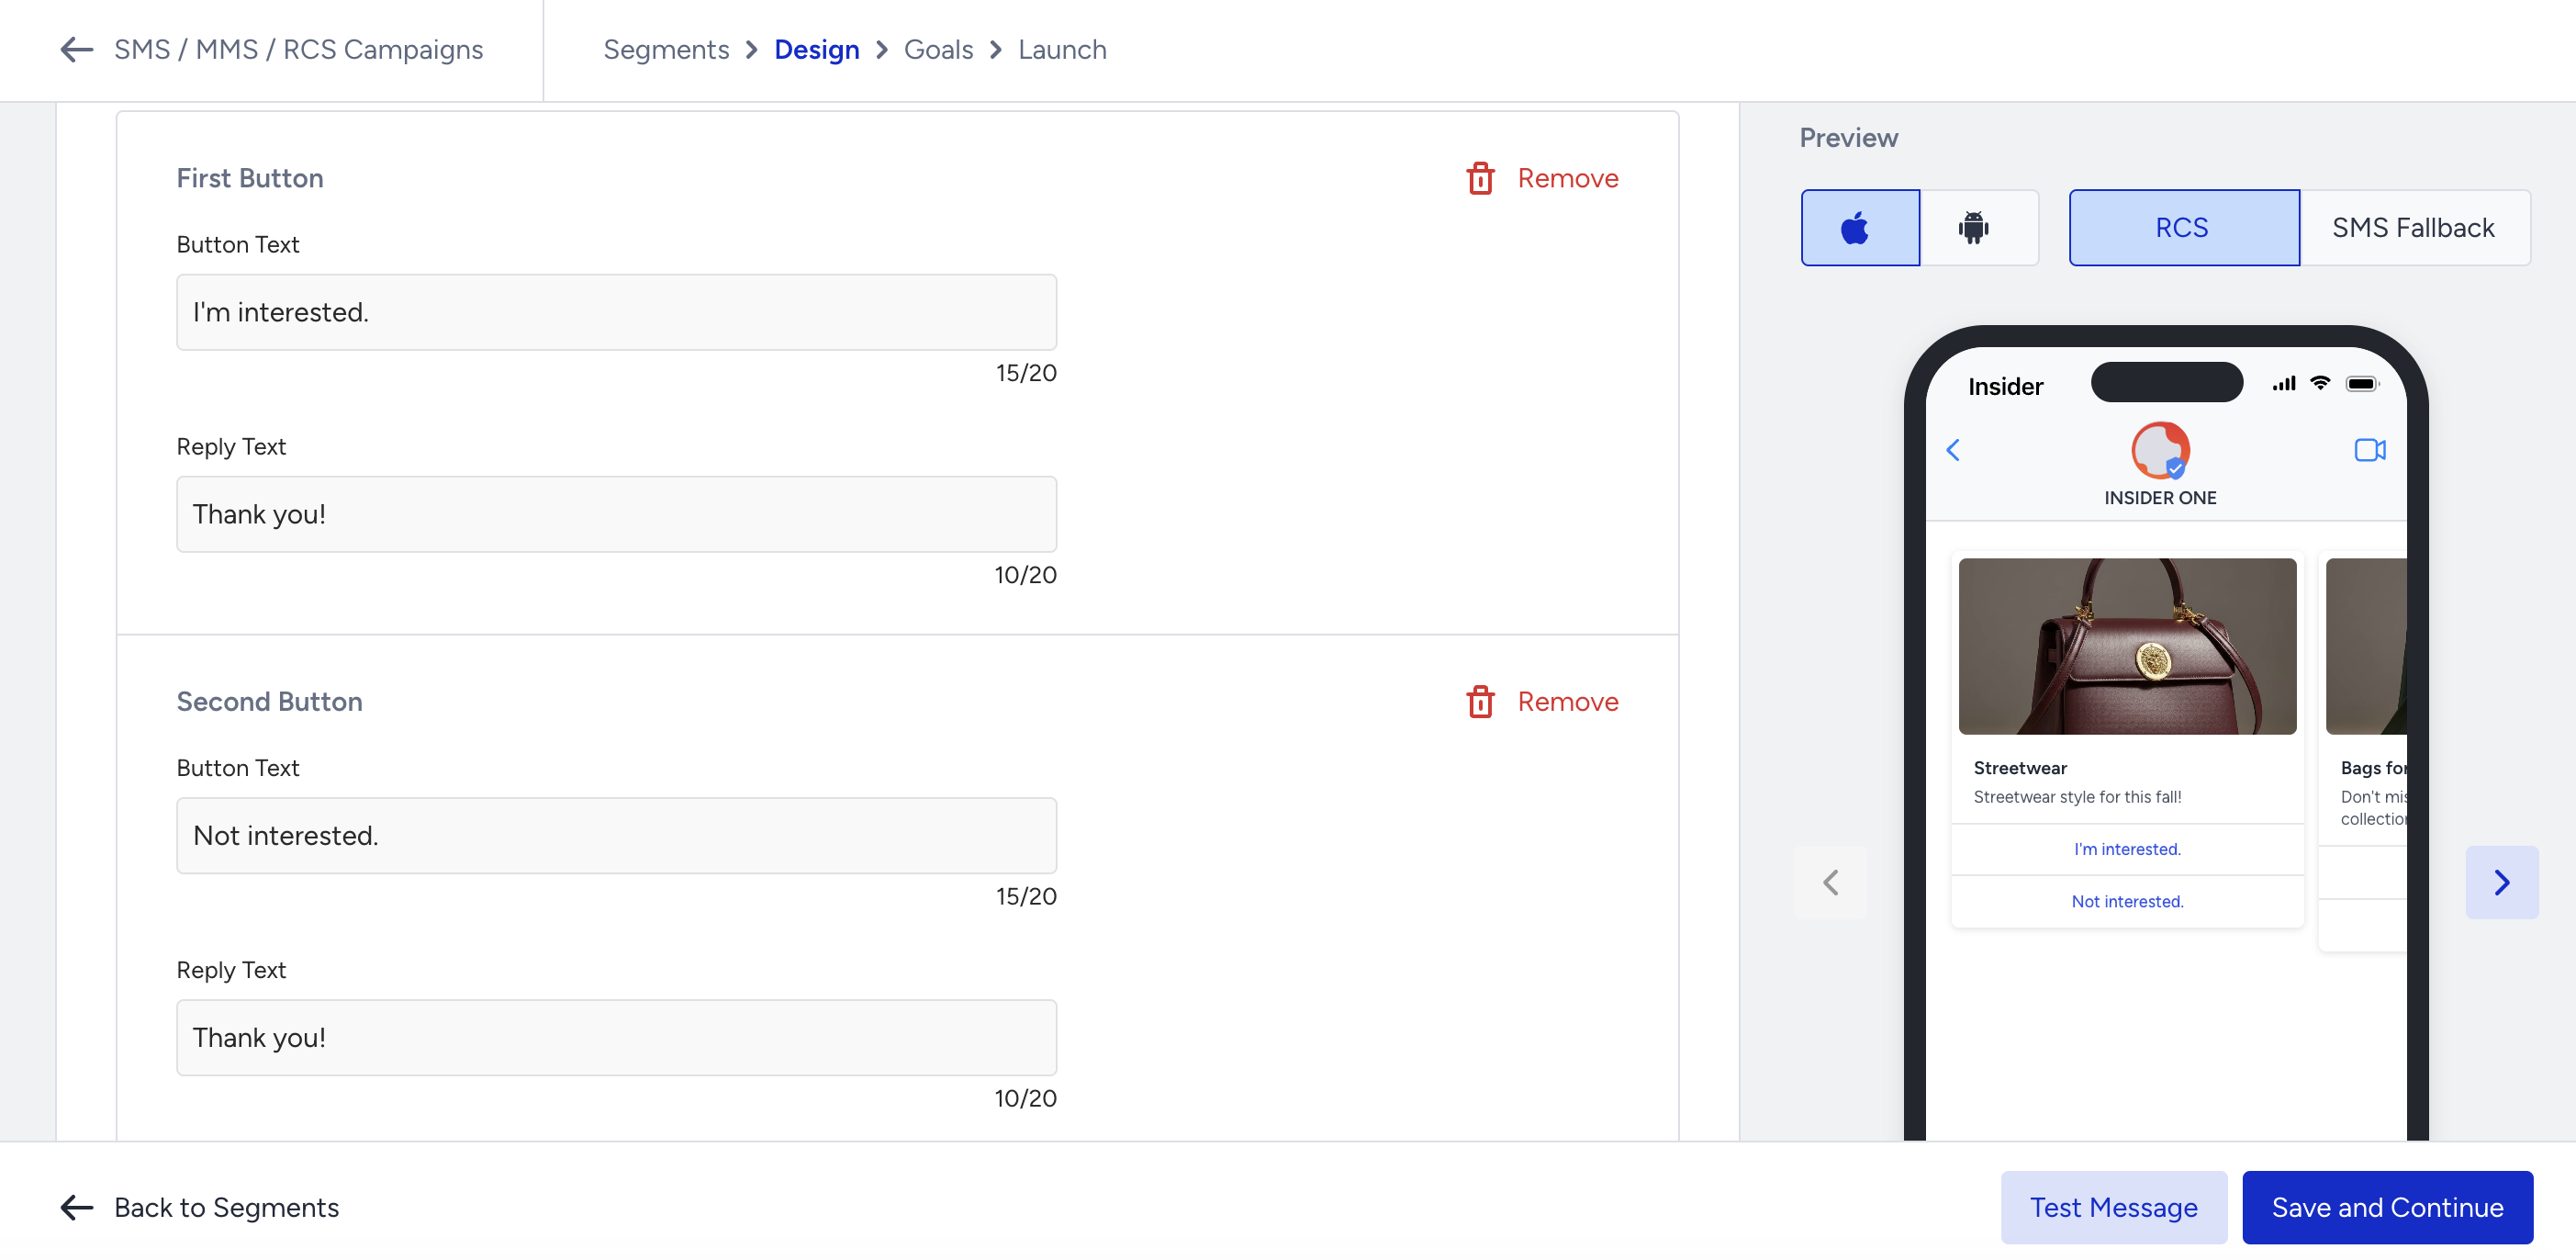
Task: Click the trash icon for Second Button
Action: coord(1480,702)
